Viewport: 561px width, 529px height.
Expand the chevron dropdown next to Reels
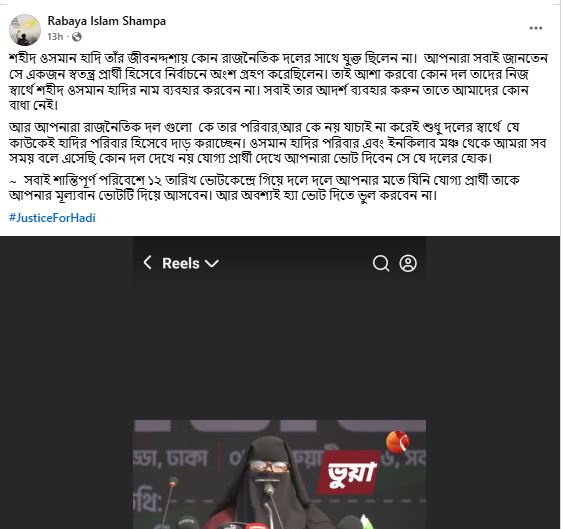coord(211,264)
